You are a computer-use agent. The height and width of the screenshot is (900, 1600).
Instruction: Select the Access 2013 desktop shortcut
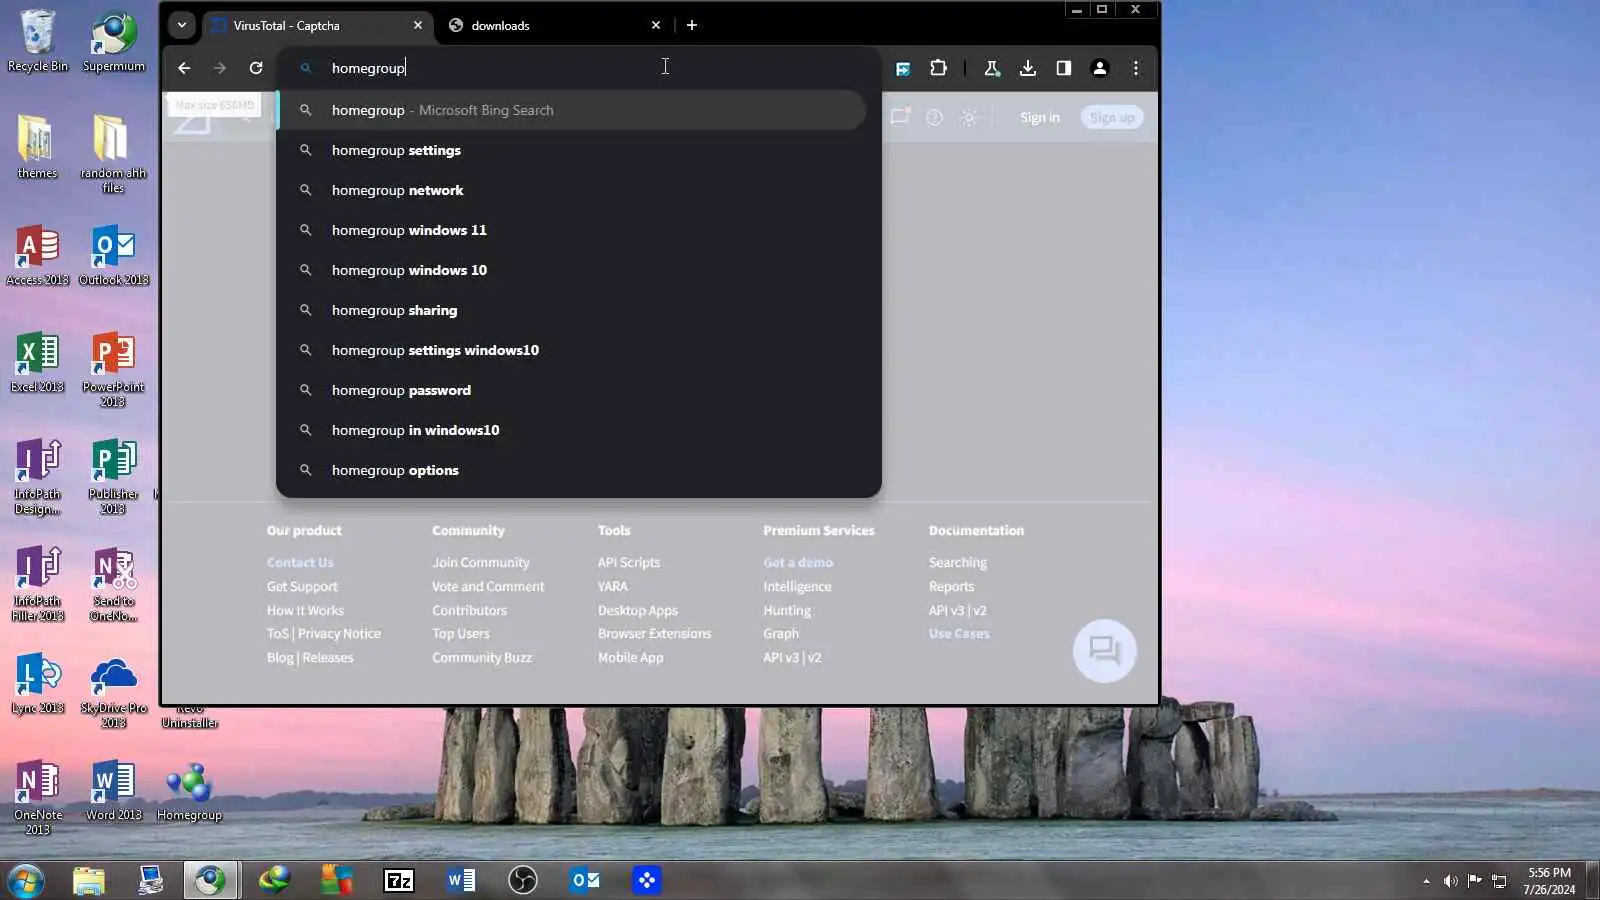[x=37, y=255]
